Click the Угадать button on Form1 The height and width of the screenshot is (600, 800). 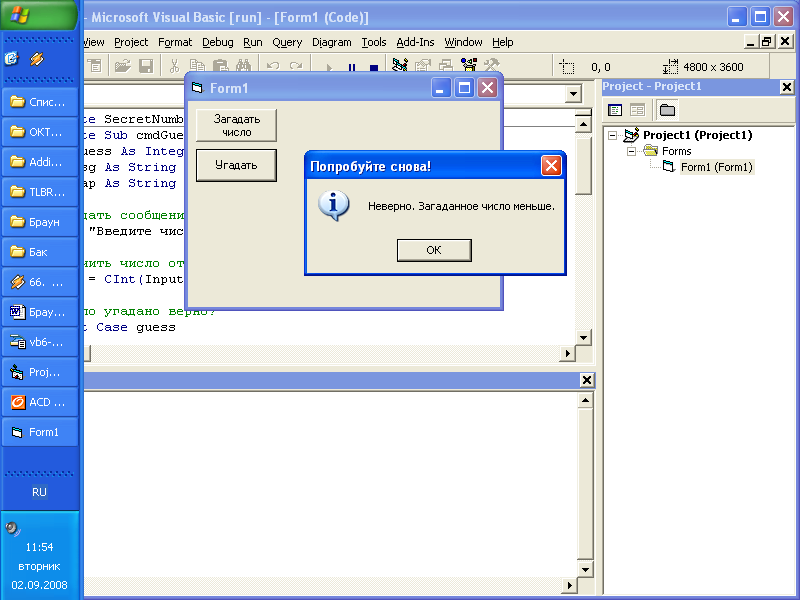tap(236, 165)
